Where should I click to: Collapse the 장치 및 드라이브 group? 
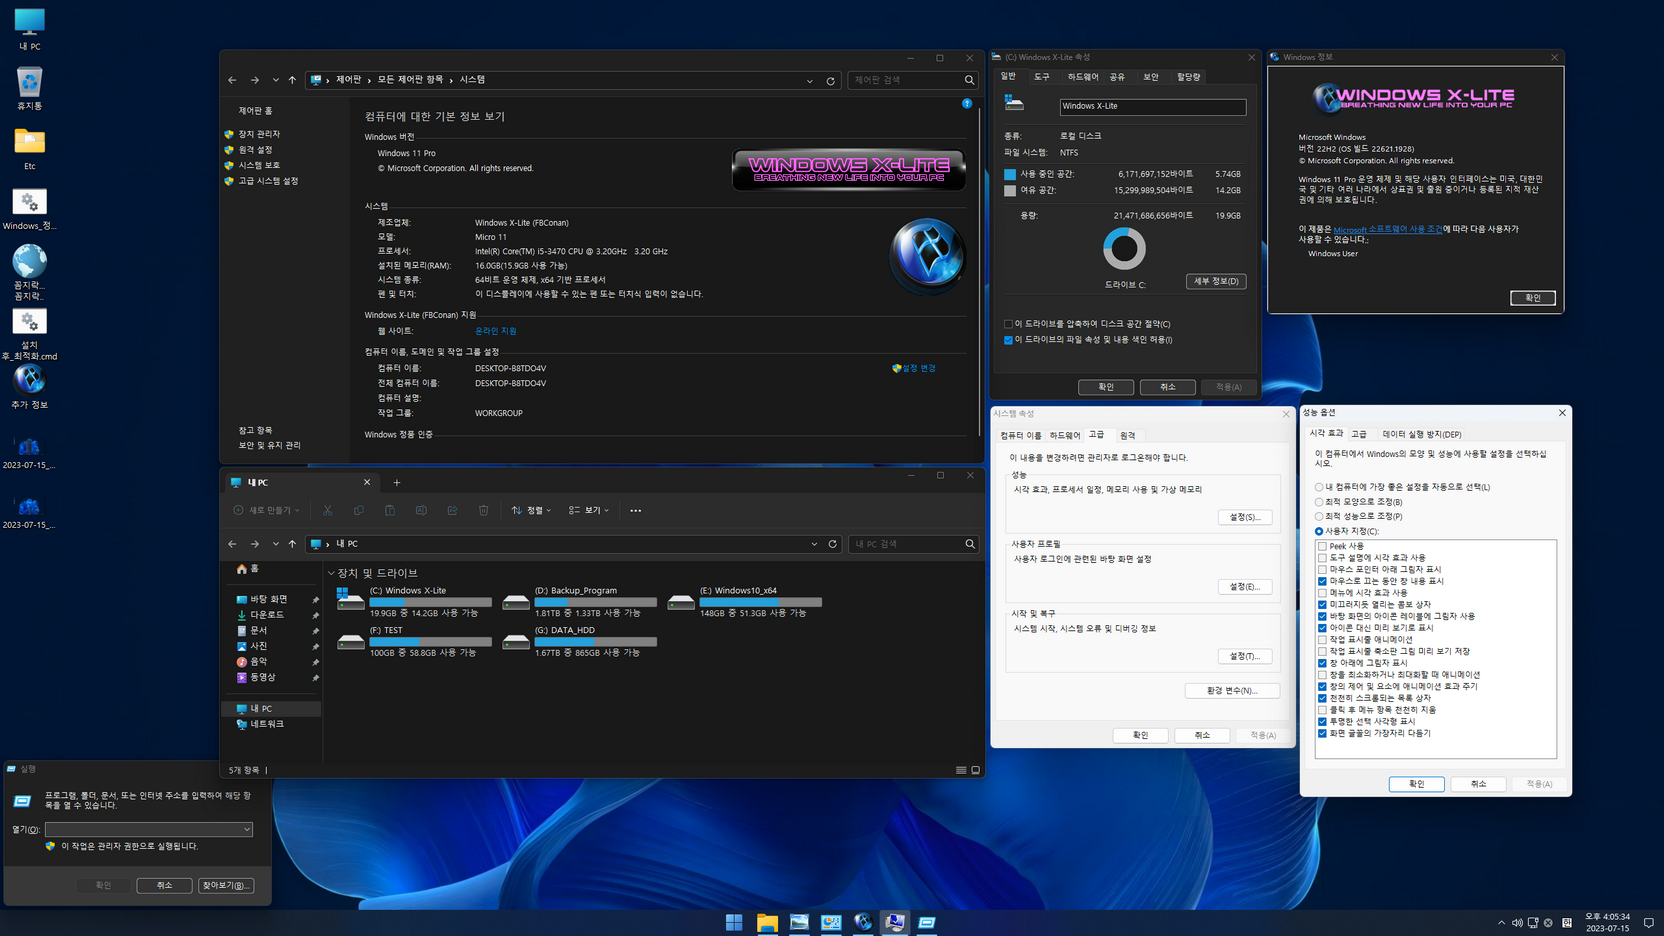click(331, 574)
